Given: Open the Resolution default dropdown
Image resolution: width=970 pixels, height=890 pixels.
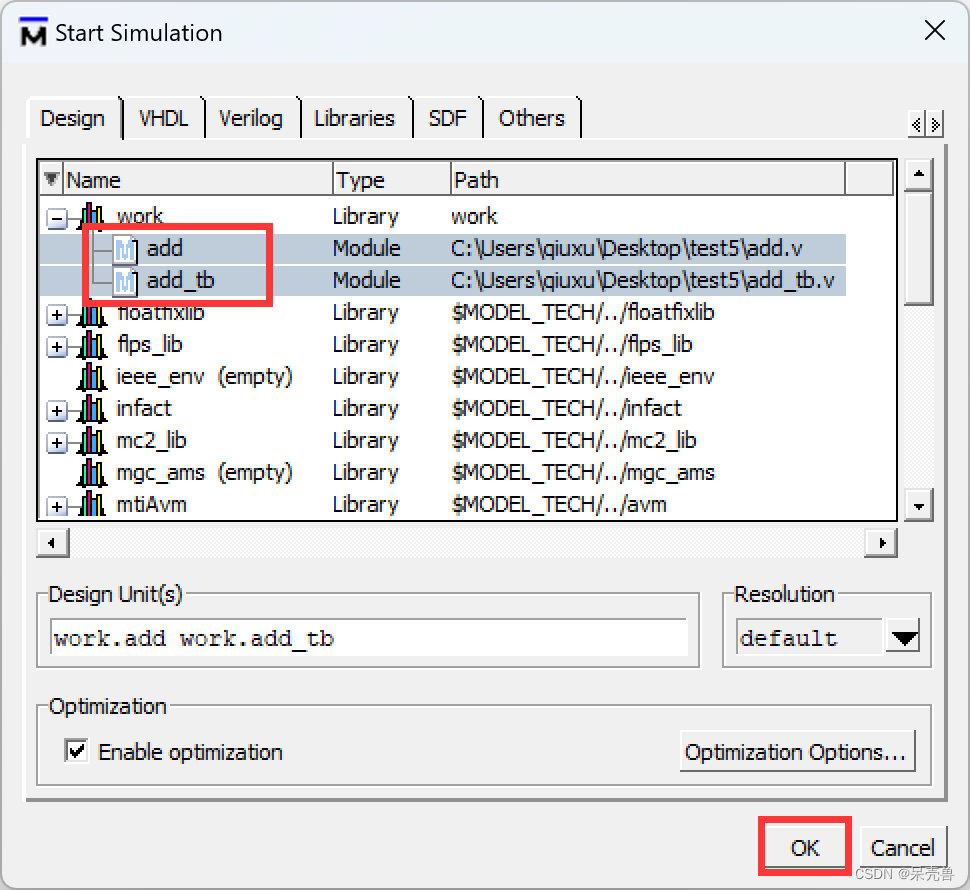Looking at the screenshot, I should click(902, 637).
